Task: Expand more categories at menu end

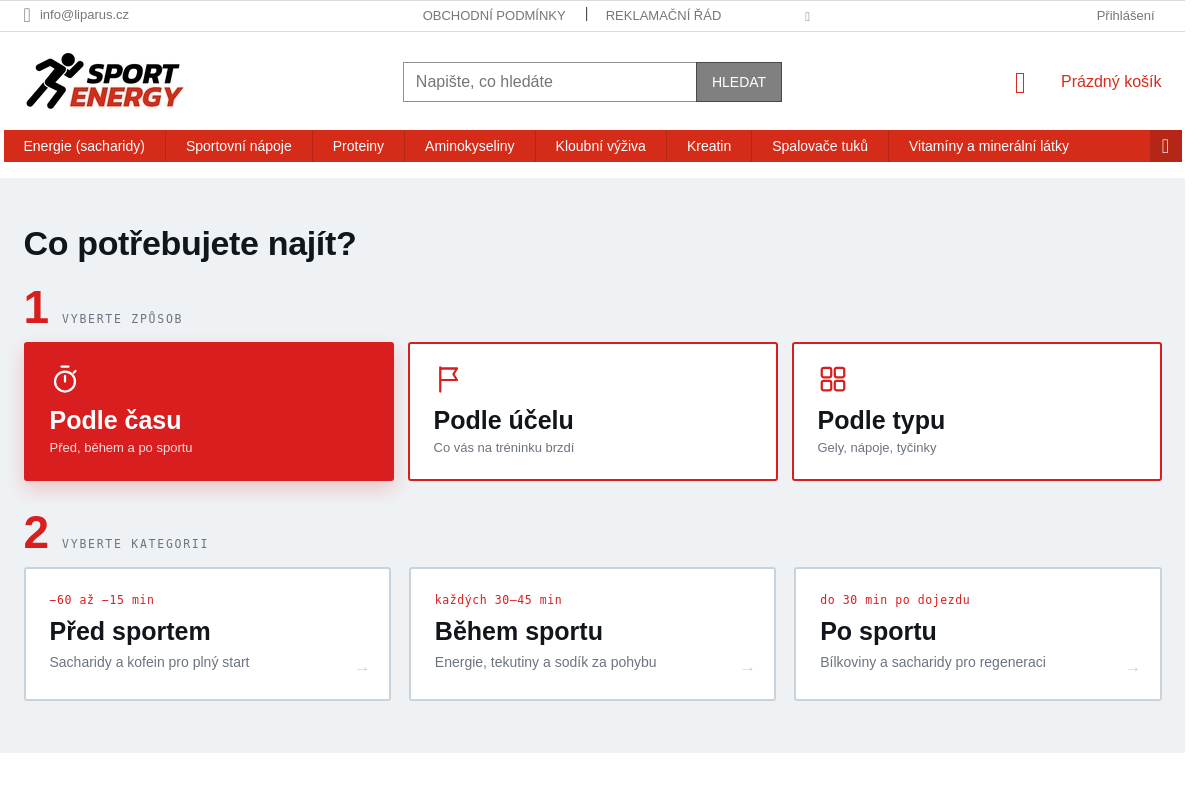Action: coord(1165,146)
